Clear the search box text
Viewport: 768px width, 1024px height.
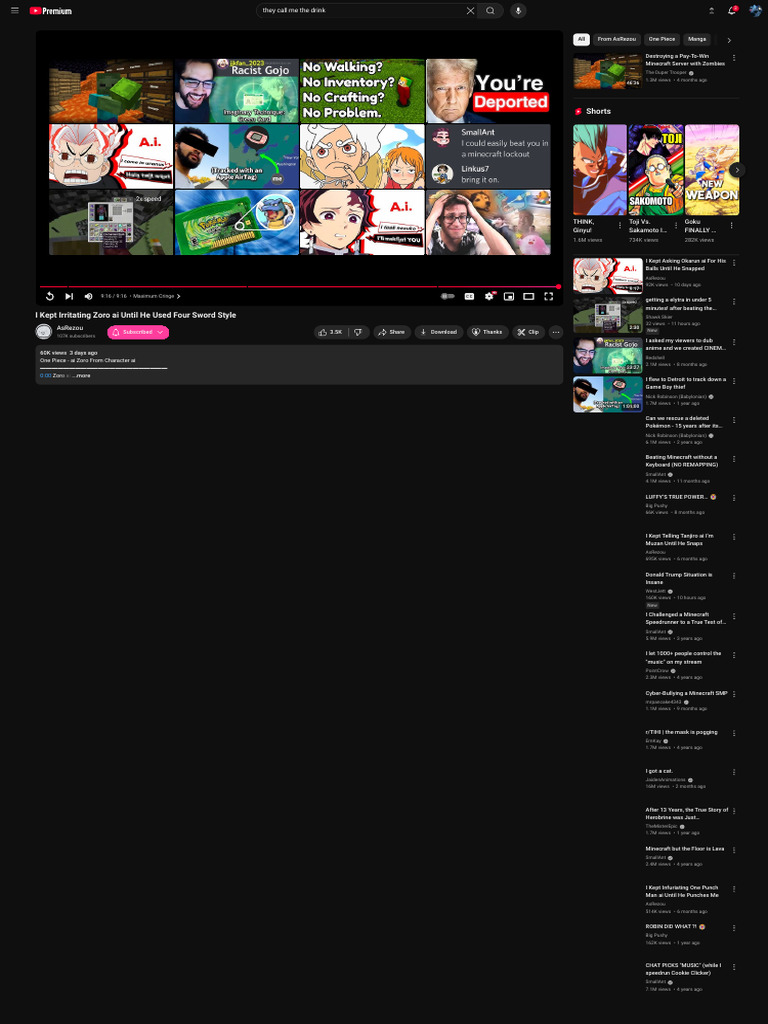[x=470, y=10]
